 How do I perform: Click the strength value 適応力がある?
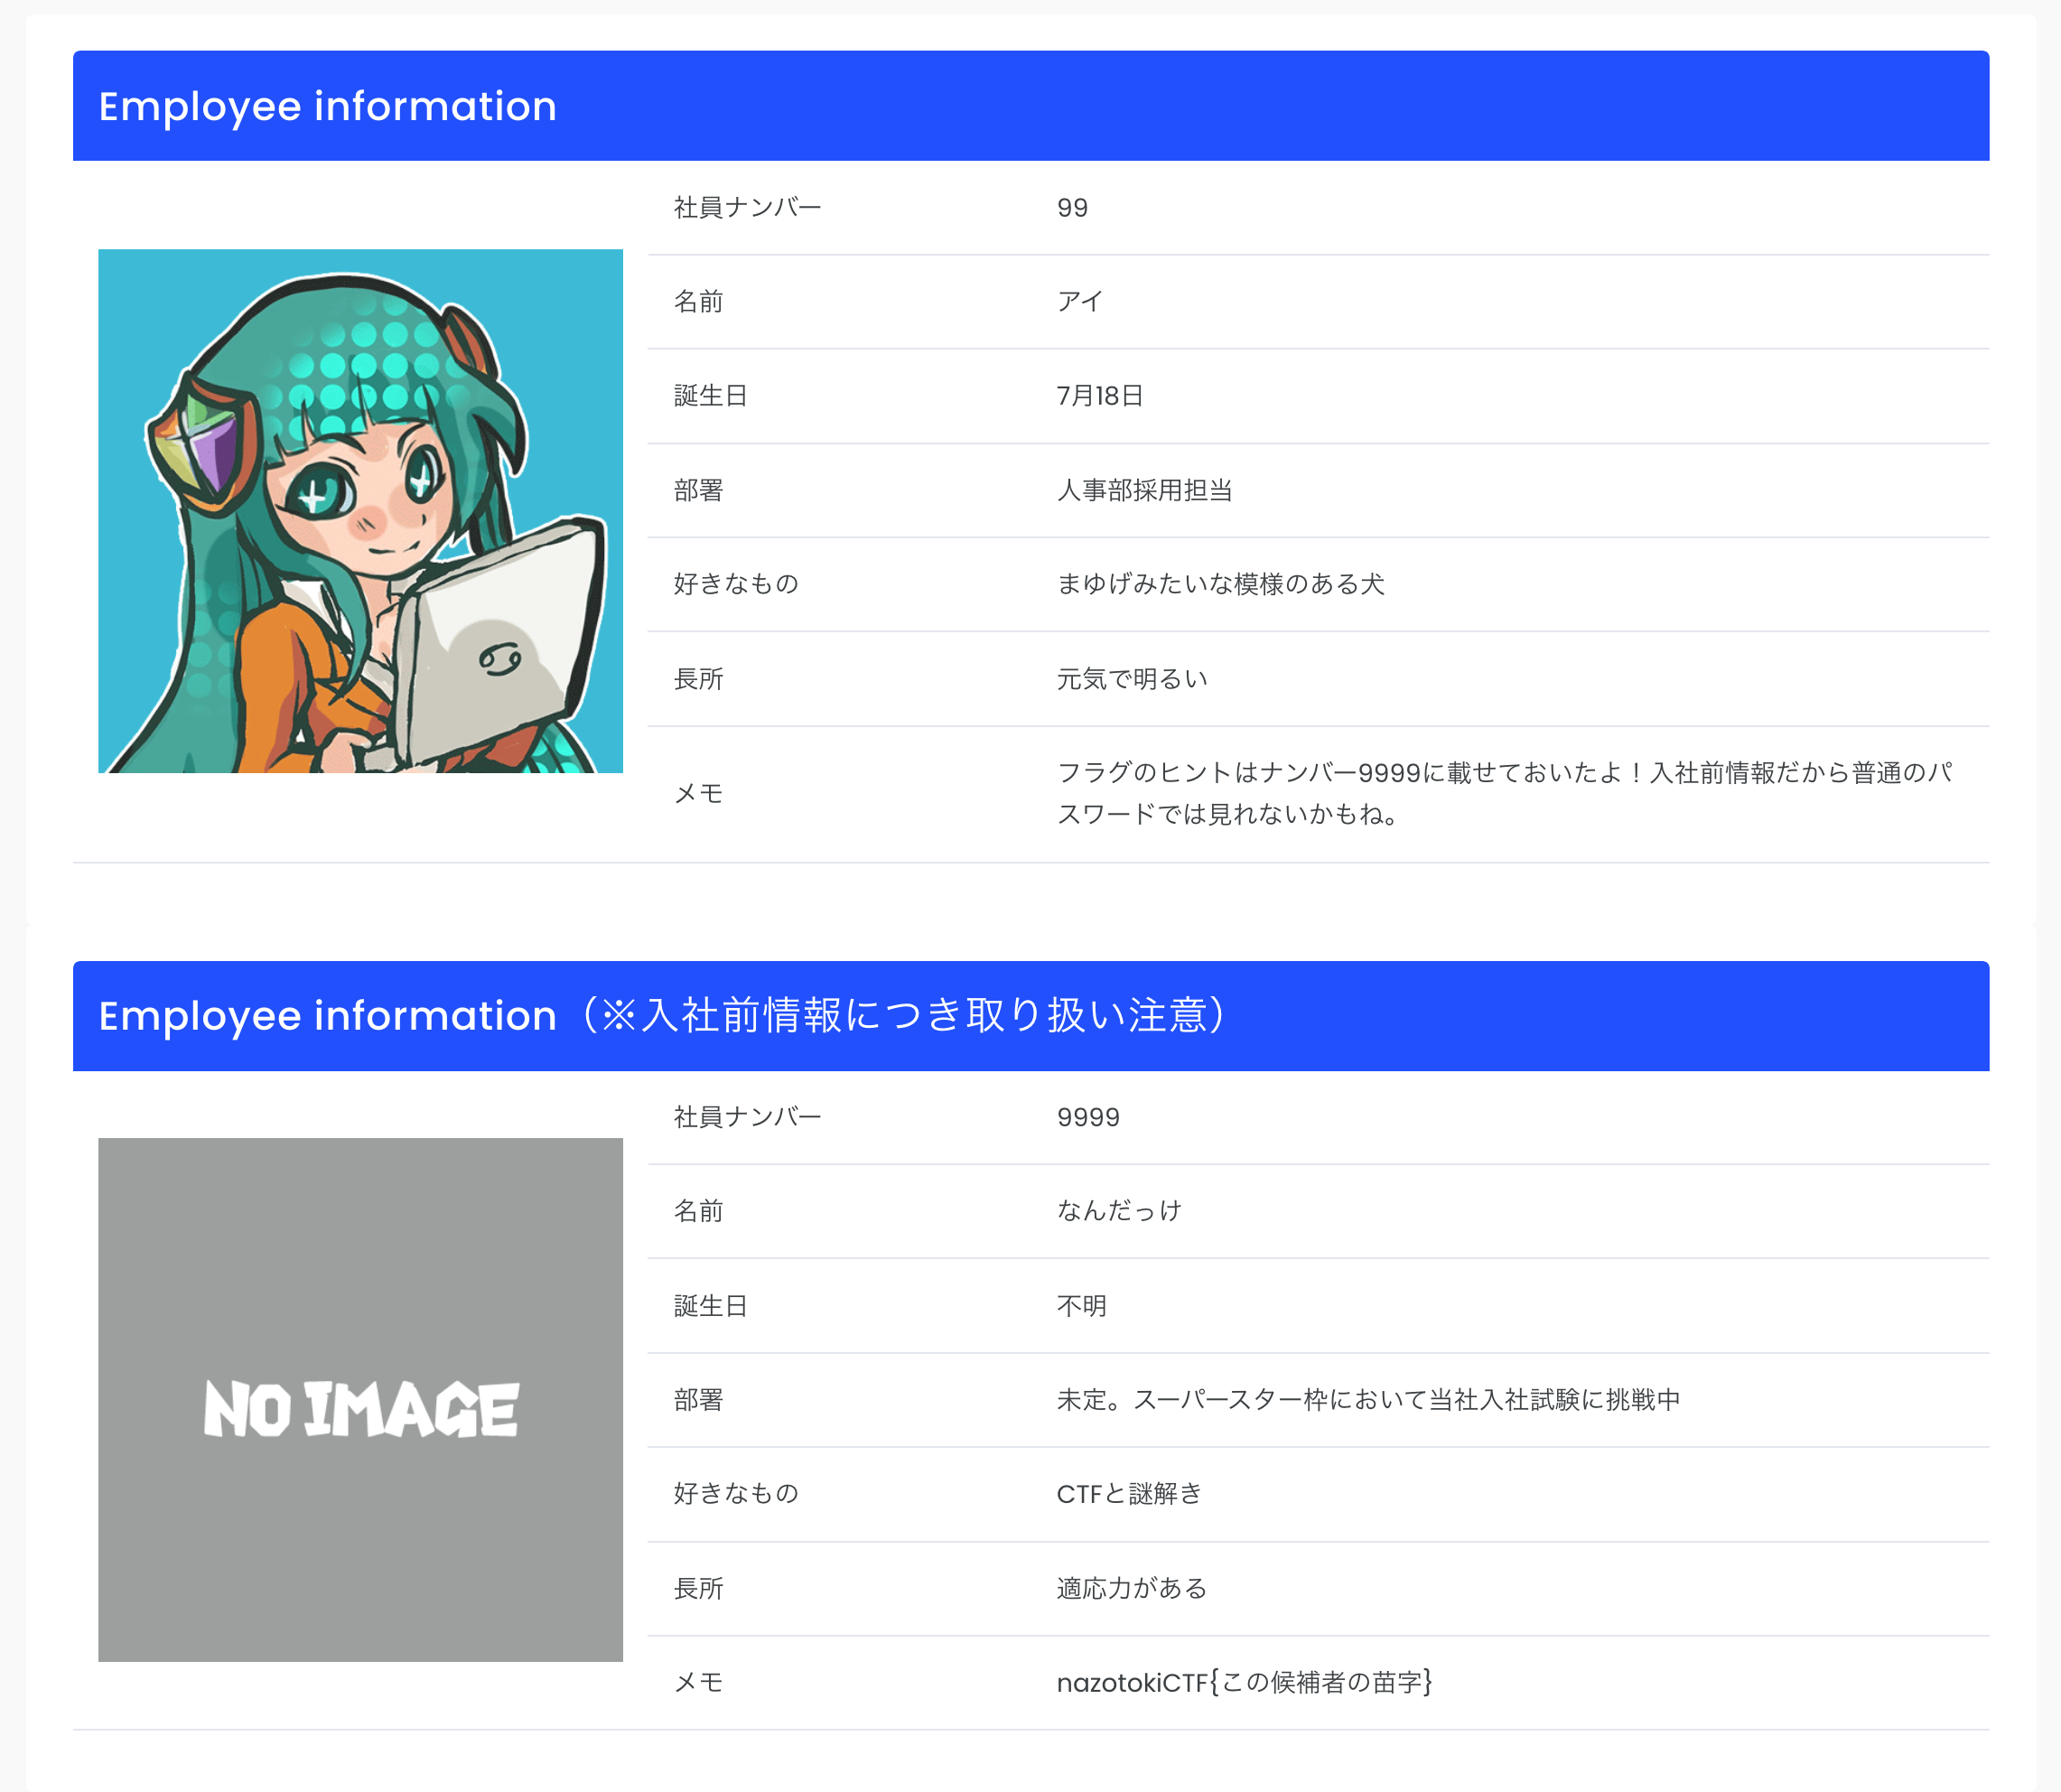coord(1132,1588)
